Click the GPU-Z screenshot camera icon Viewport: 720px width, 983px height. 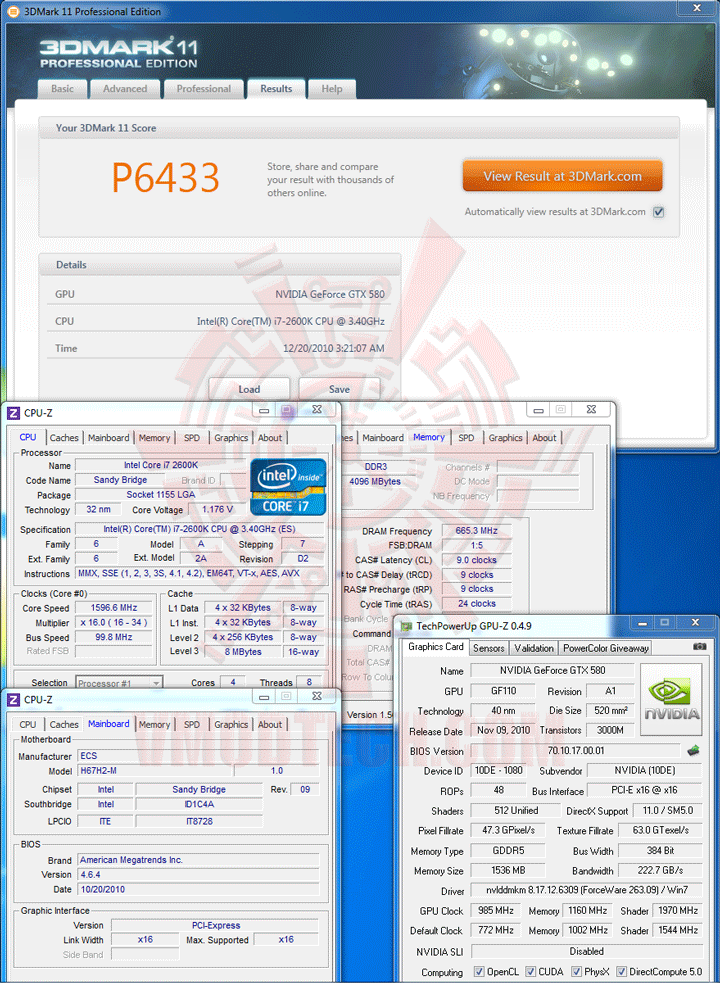click(699, 646)
